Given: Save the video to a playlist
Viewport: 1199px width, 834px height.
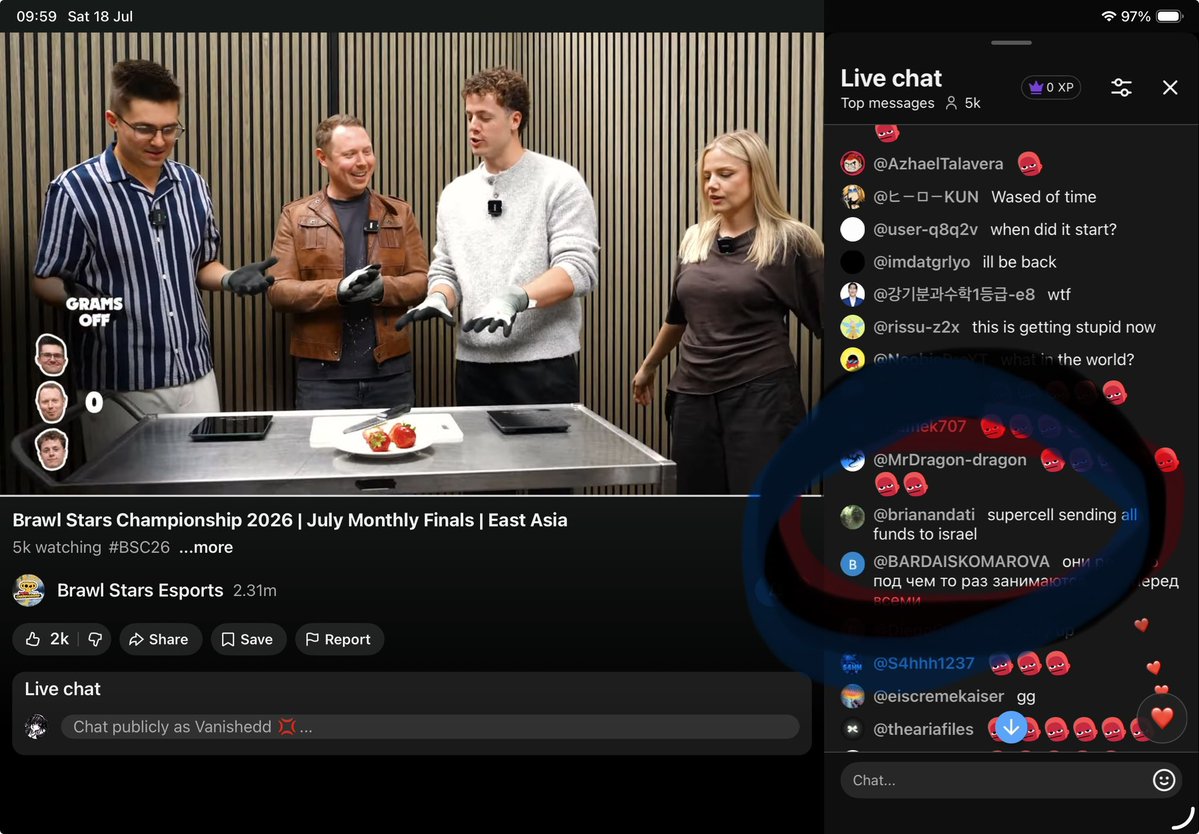Looking at the screenshot, I should [248, 639].
